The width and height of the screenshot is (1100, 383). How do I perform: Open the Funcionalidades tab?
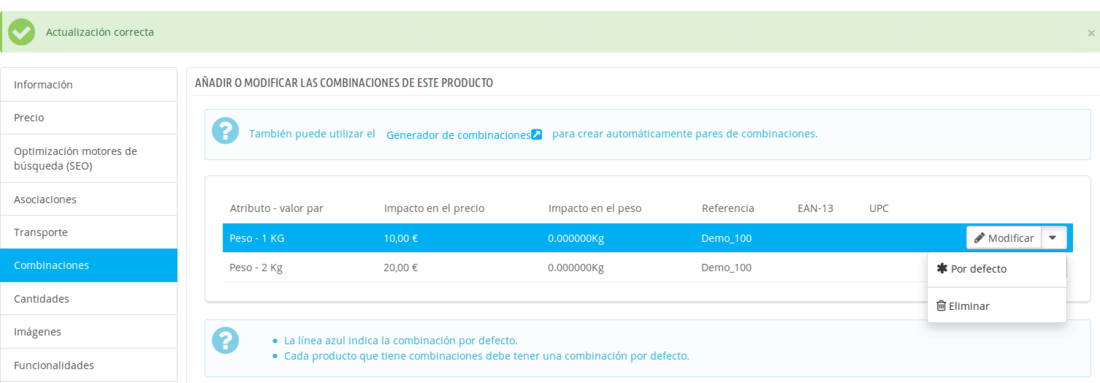[x=89, y=365]
